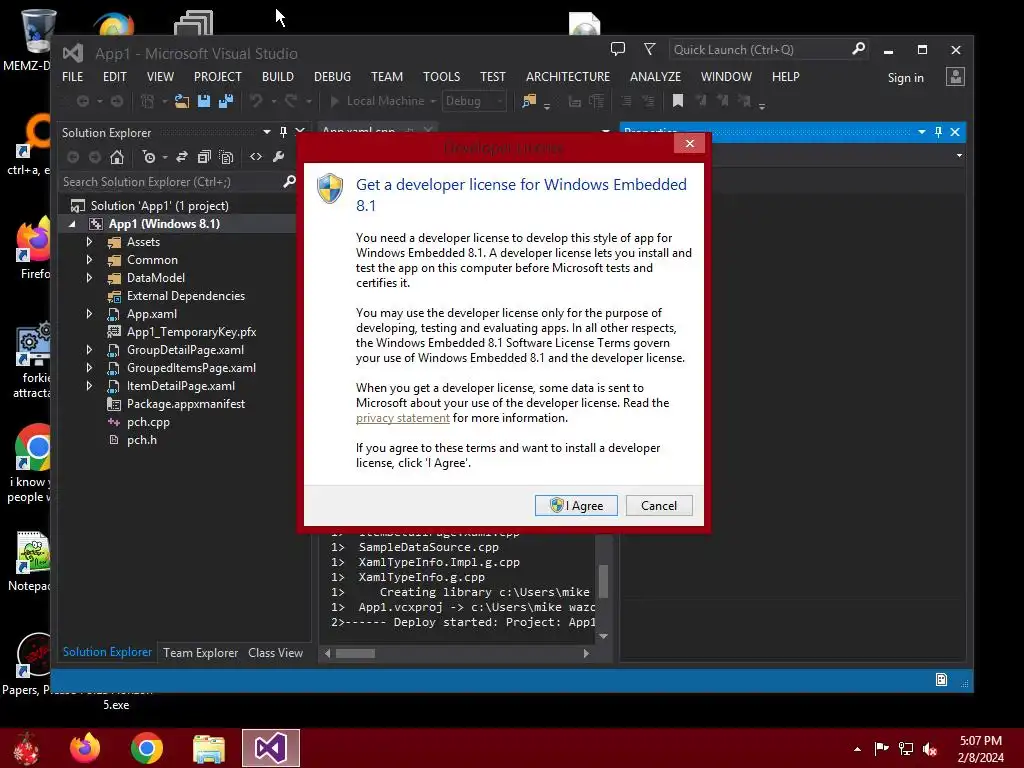Switch to Class View tab

(x=275, y=652)
